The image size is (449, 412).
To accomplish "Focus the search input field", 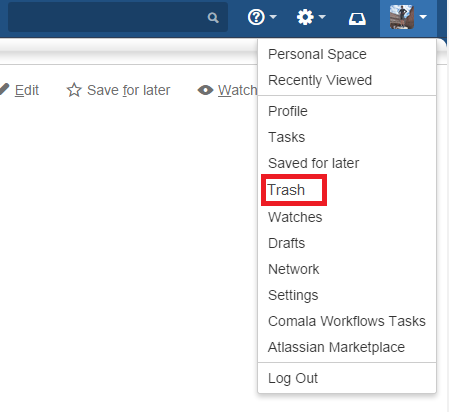I will (118, 17).
